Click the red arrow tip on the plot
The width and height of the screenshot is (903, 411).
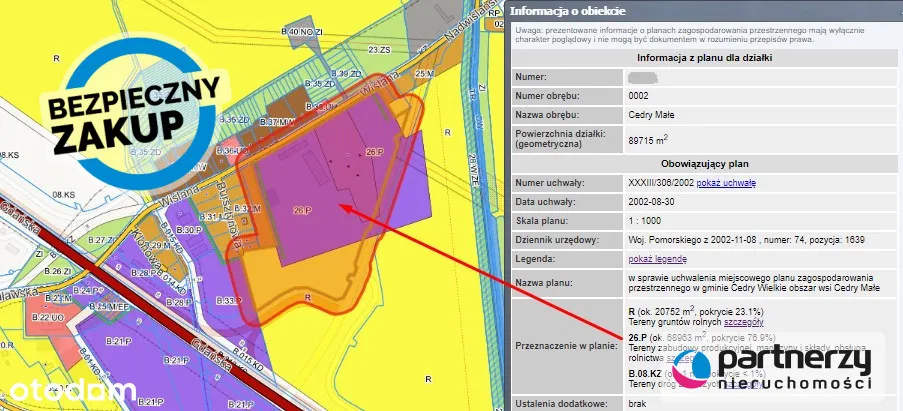click(x=340, y=207)
